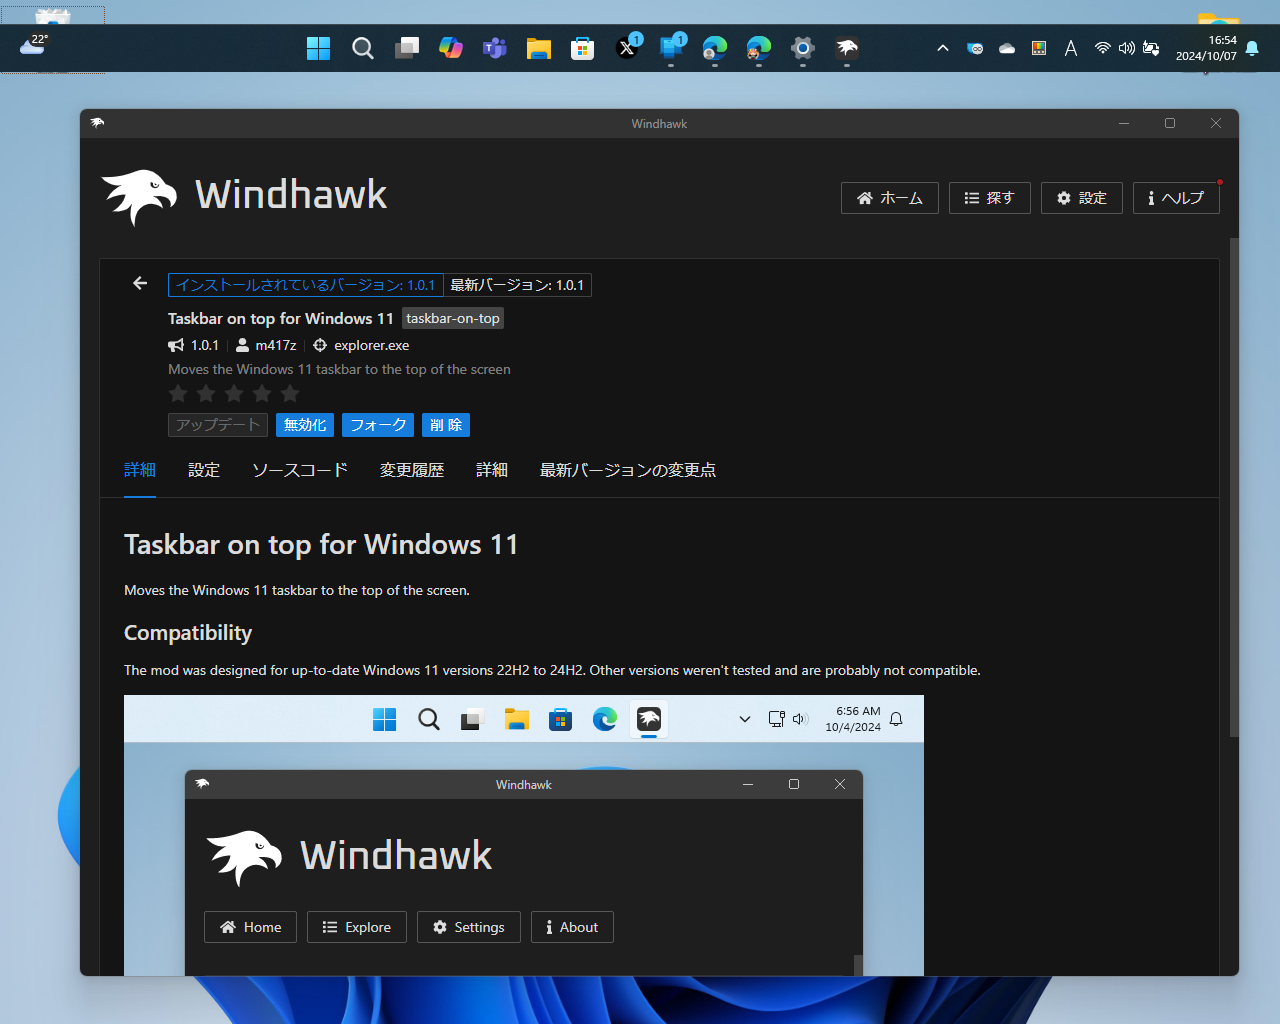The image size is (1280, 1024).
Task: Click the mod screenshot preview image
Action: pyautogui.click(x=524, y=835)
